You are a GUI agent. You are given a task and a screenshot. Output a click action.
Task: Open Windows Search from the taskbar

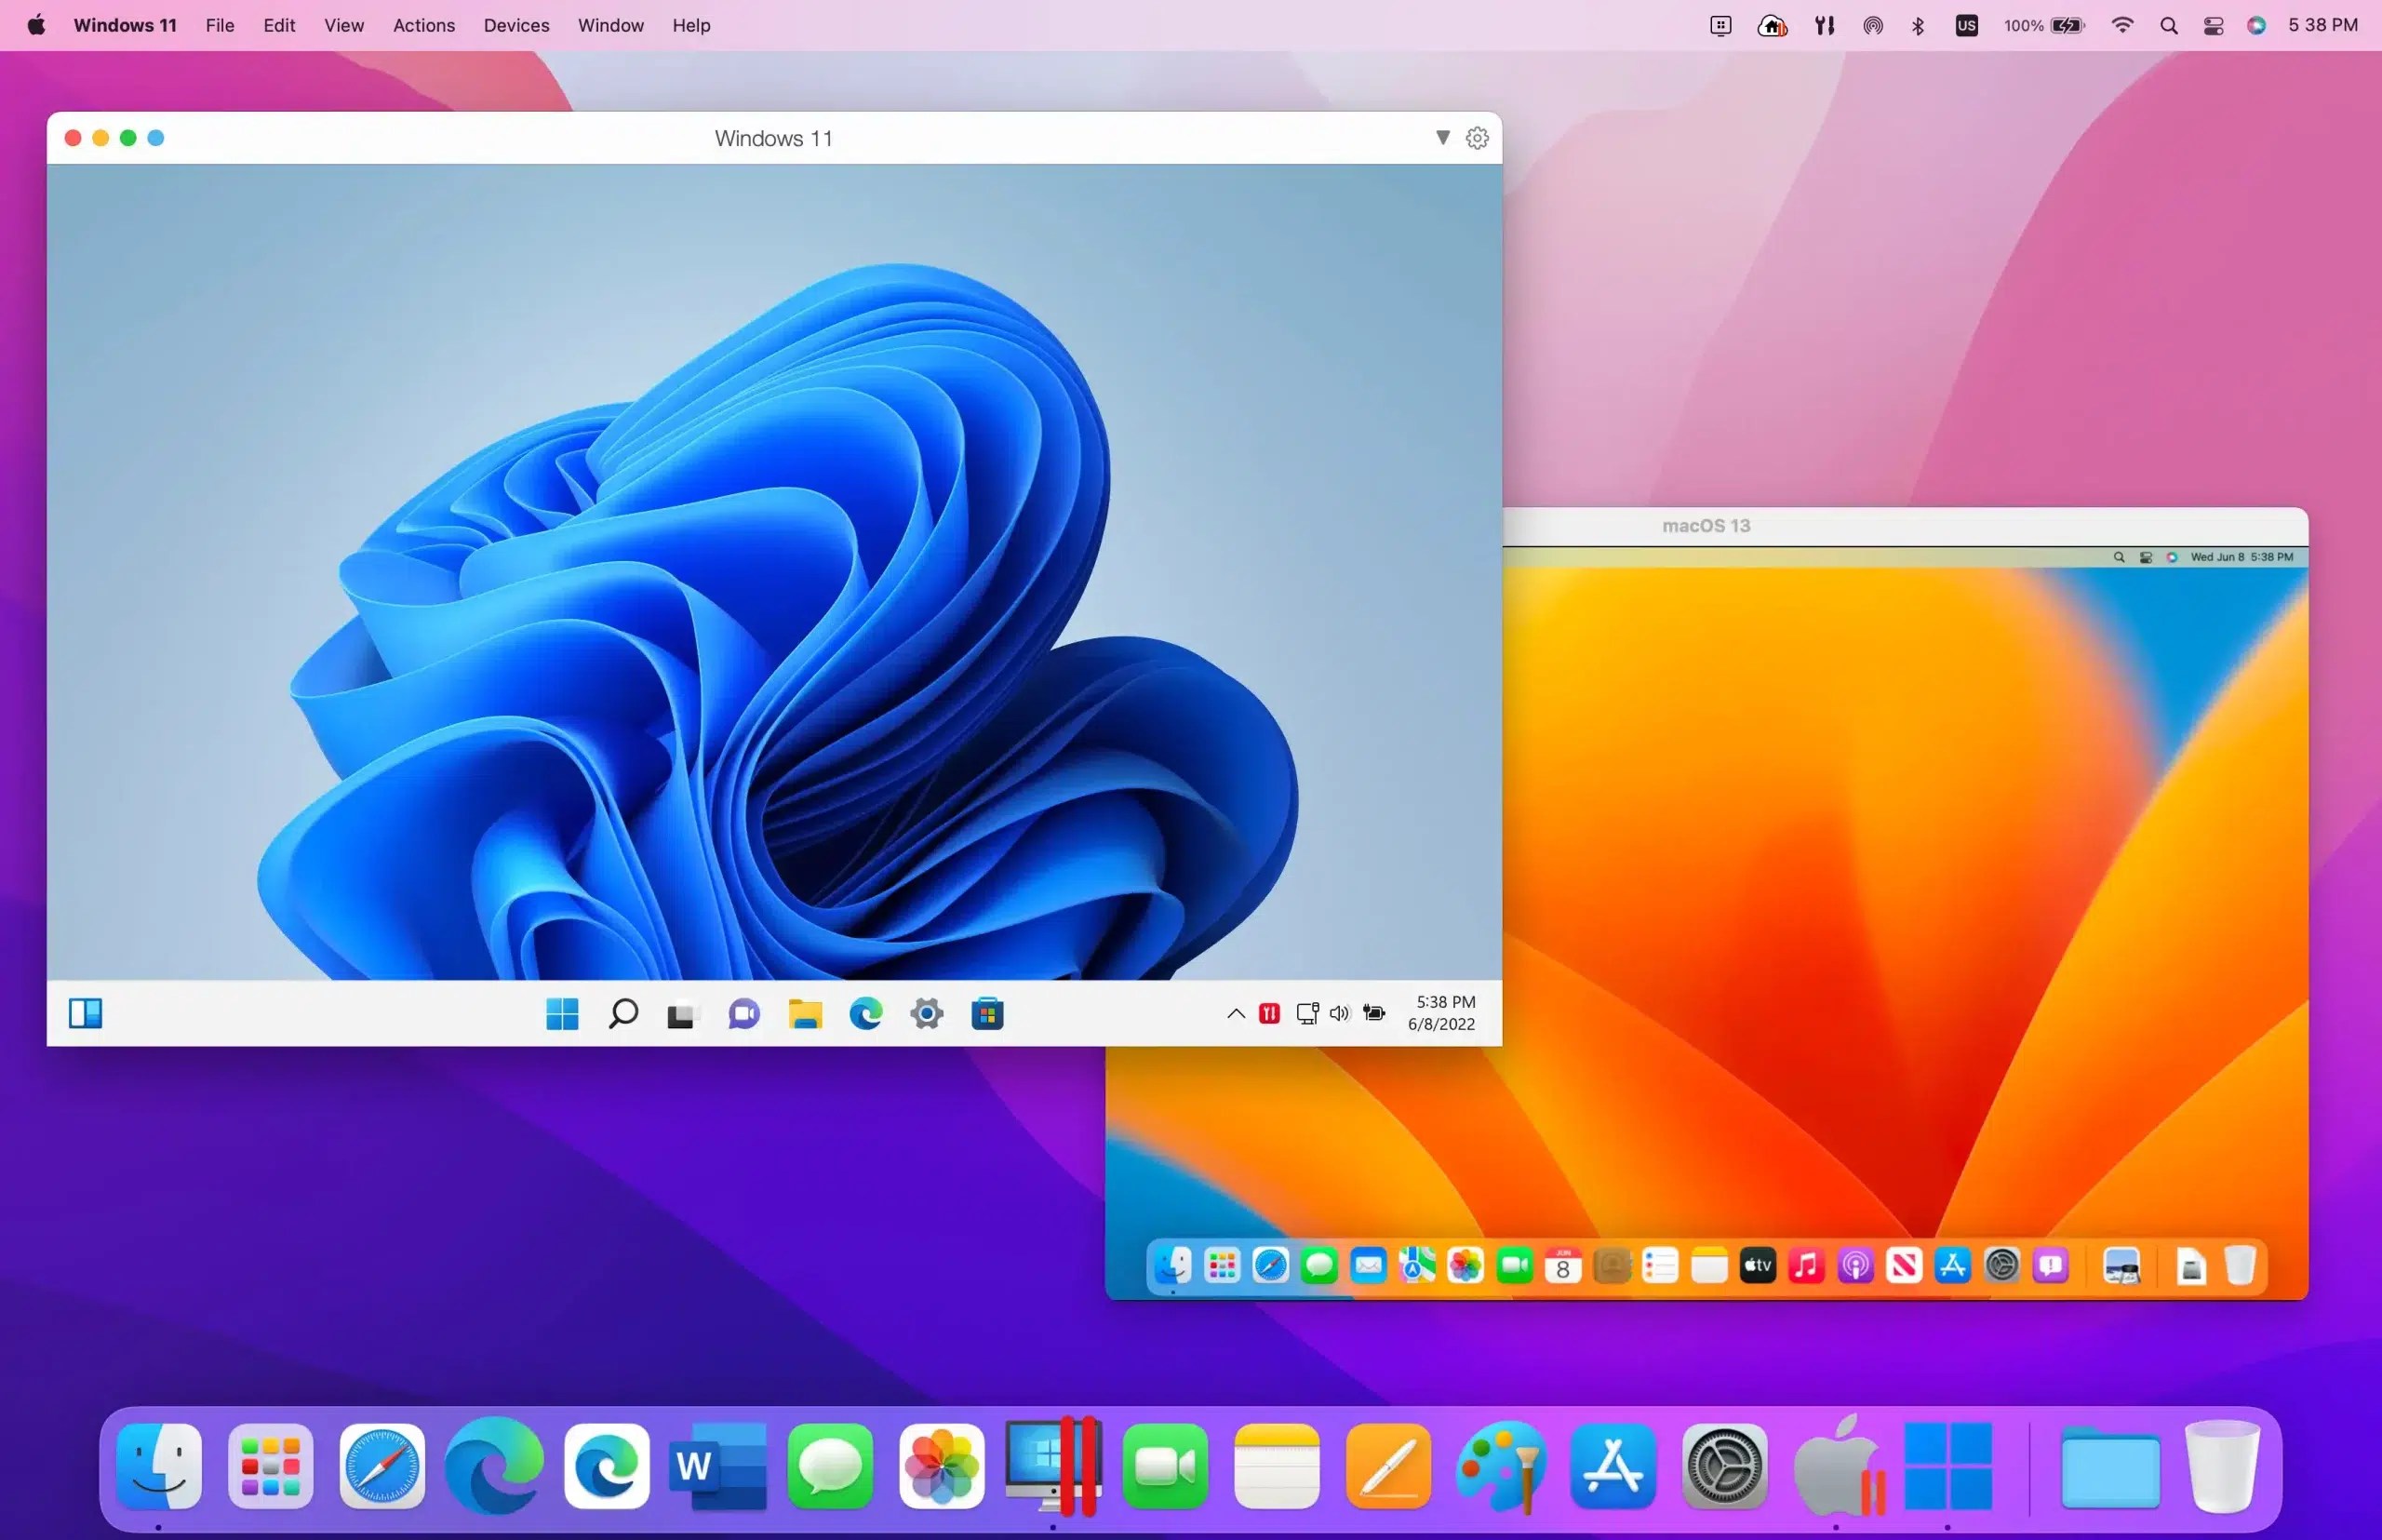click(622, 1013)
